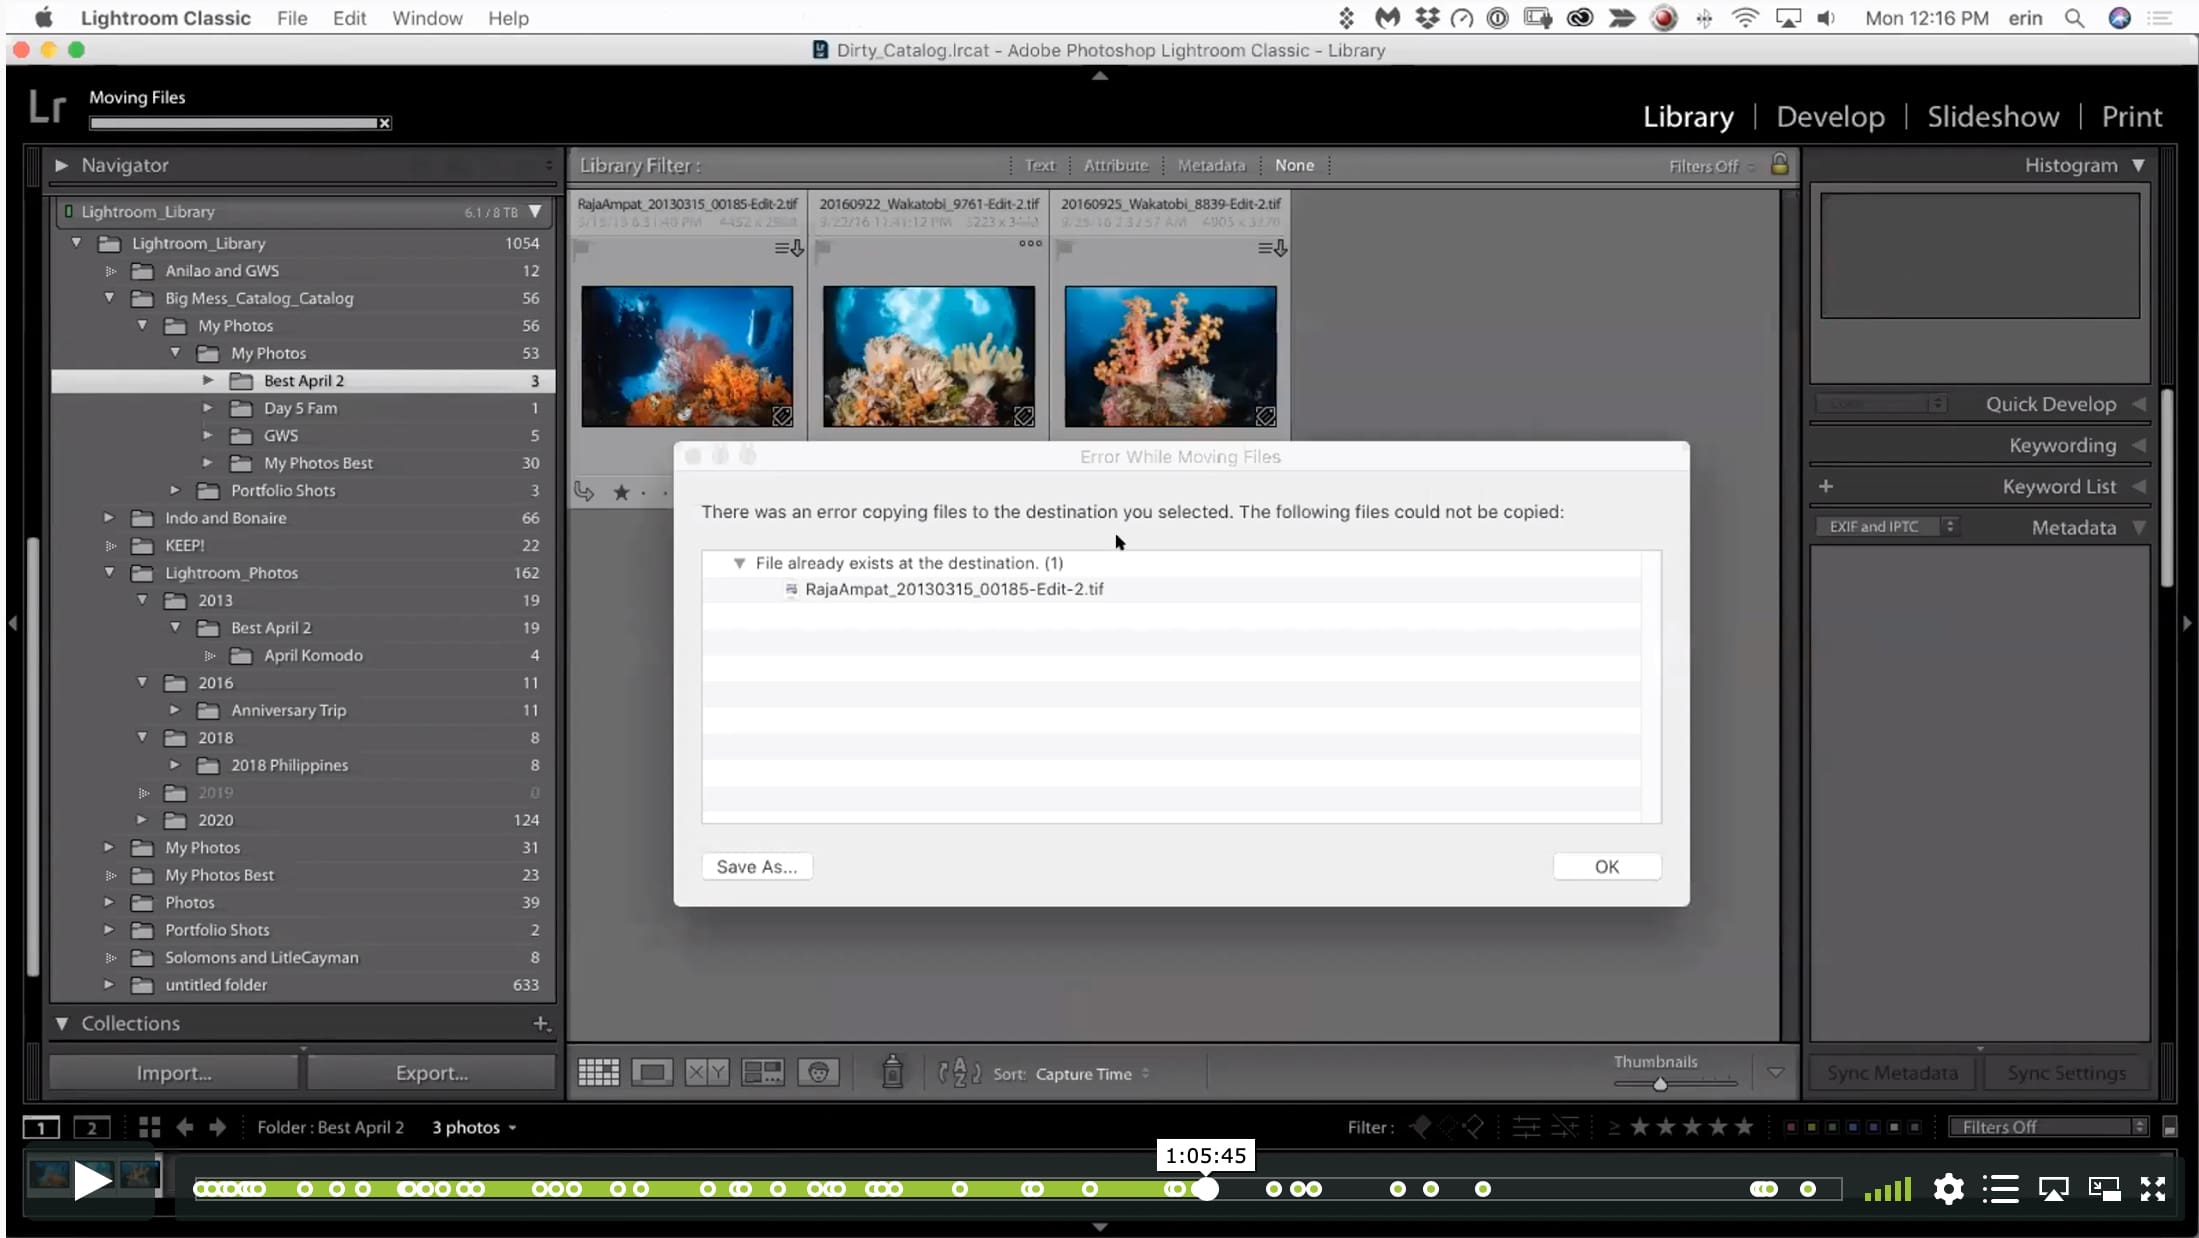Expand the Keywording panel
This screenshot has height=1238, width=2199.
point(2139,445)
